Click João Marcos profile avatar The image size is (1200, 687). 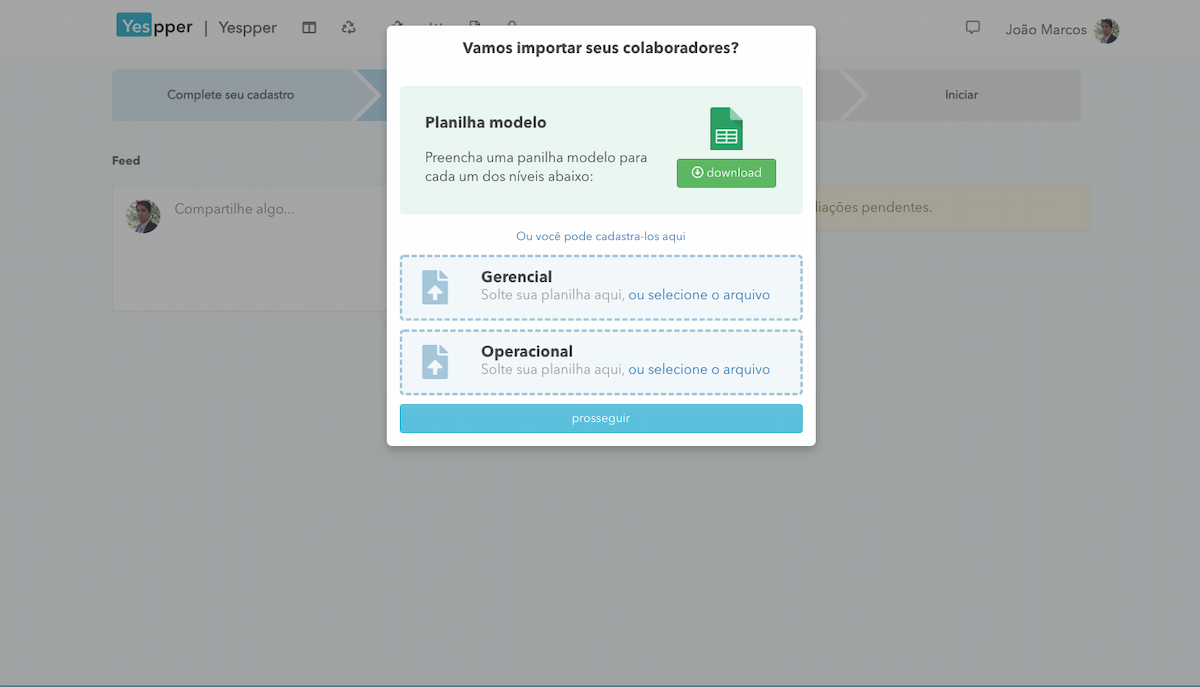coord(1106,30)
